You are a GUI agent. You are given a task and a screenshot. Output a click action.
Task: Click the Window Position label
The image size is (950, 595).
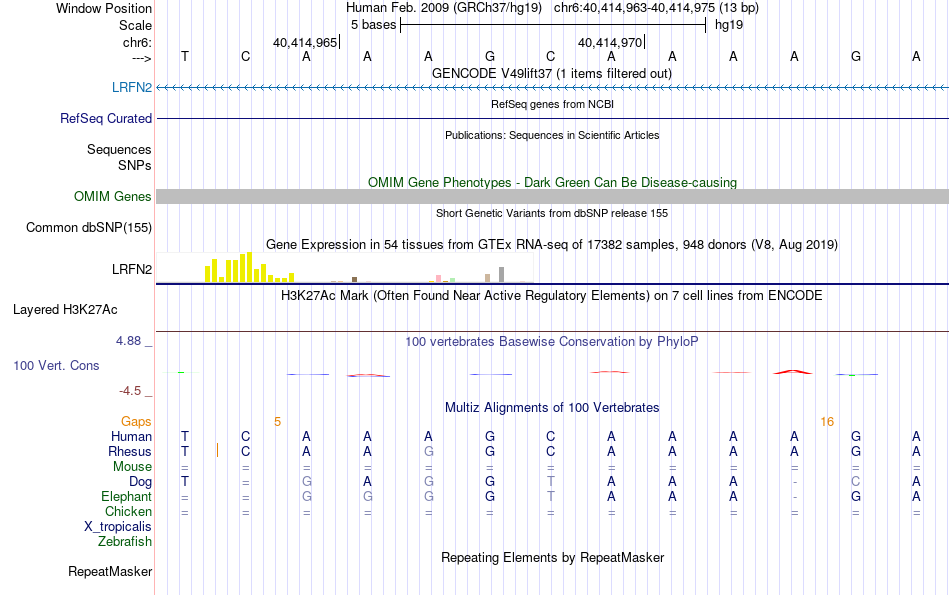(x=104, y=8)
